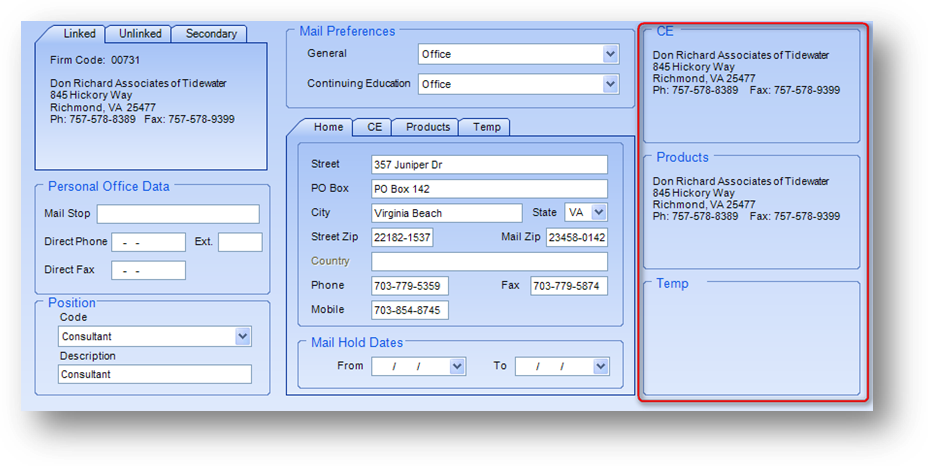Open the Temp address tab
Screen dimensions: 928x466
486,127
